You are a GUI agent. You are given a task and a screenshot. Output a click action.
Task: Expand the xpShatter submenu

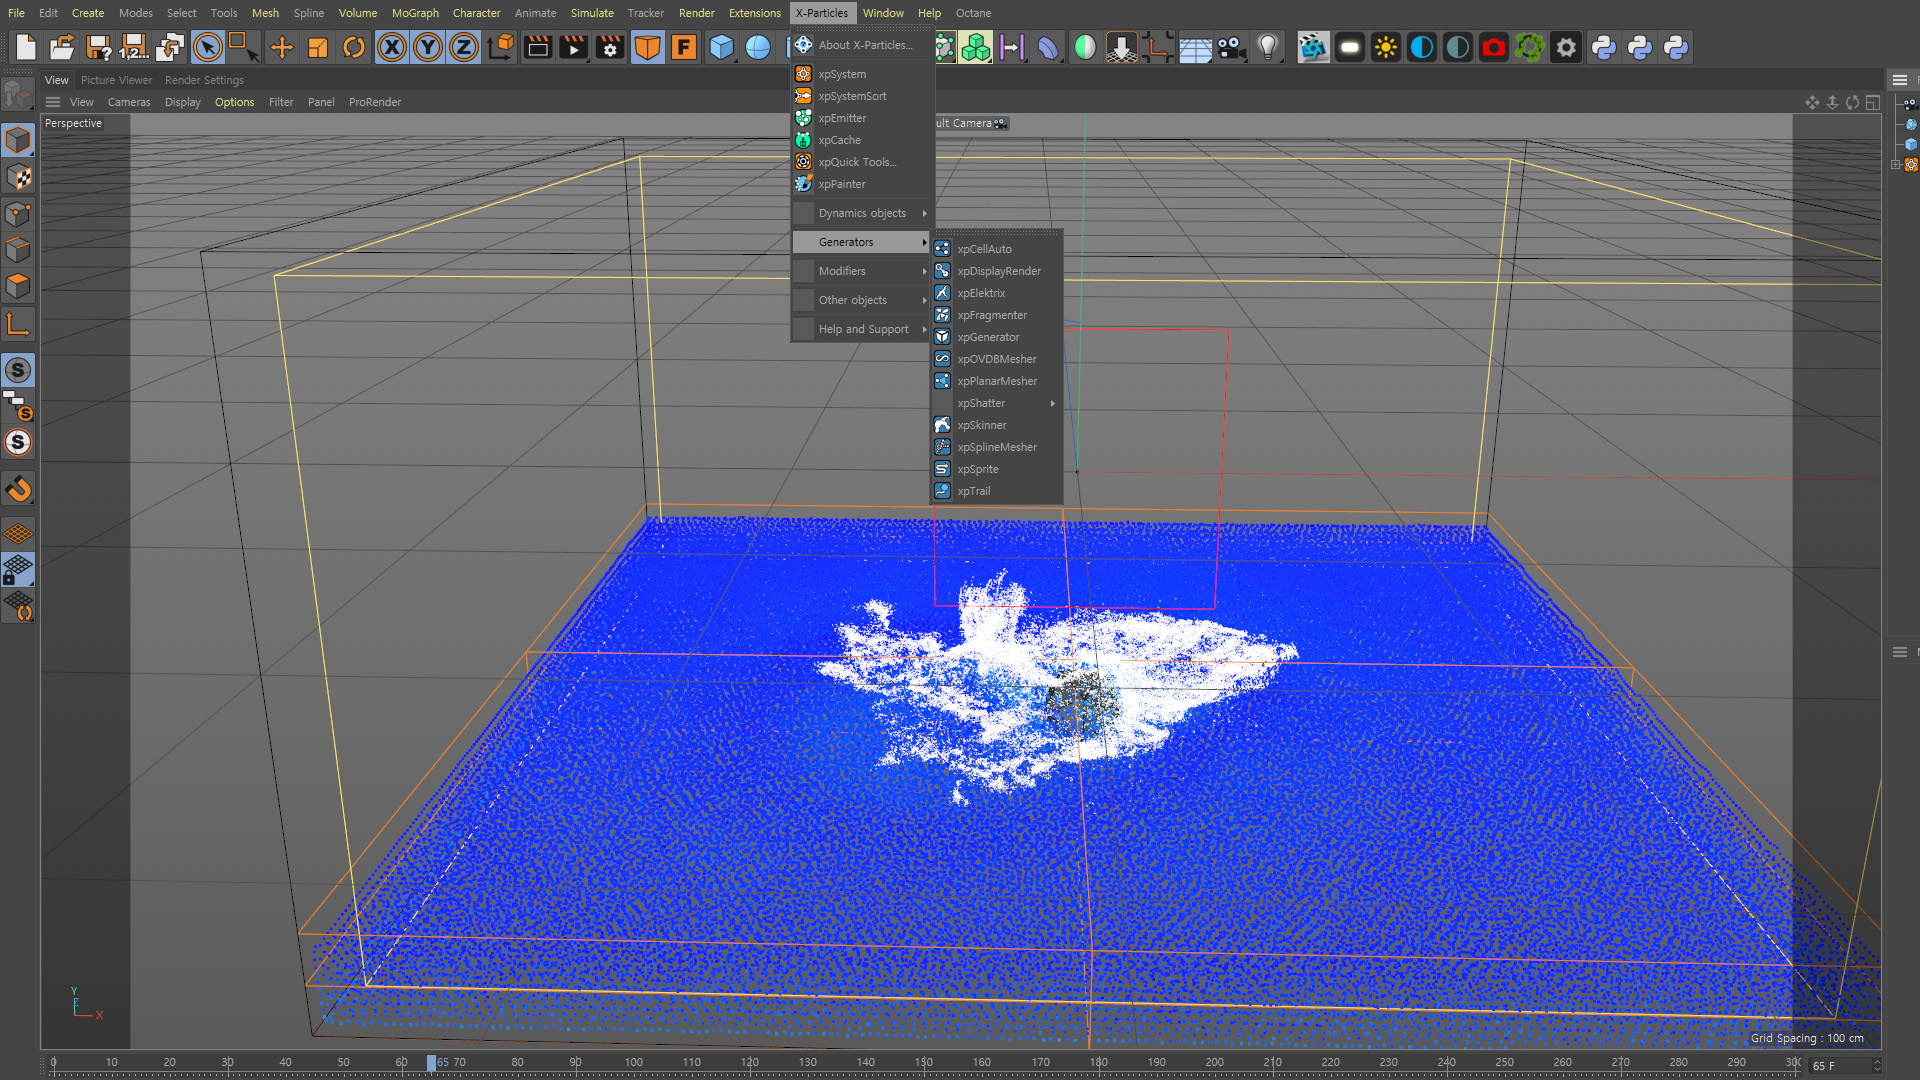point(996,403)
